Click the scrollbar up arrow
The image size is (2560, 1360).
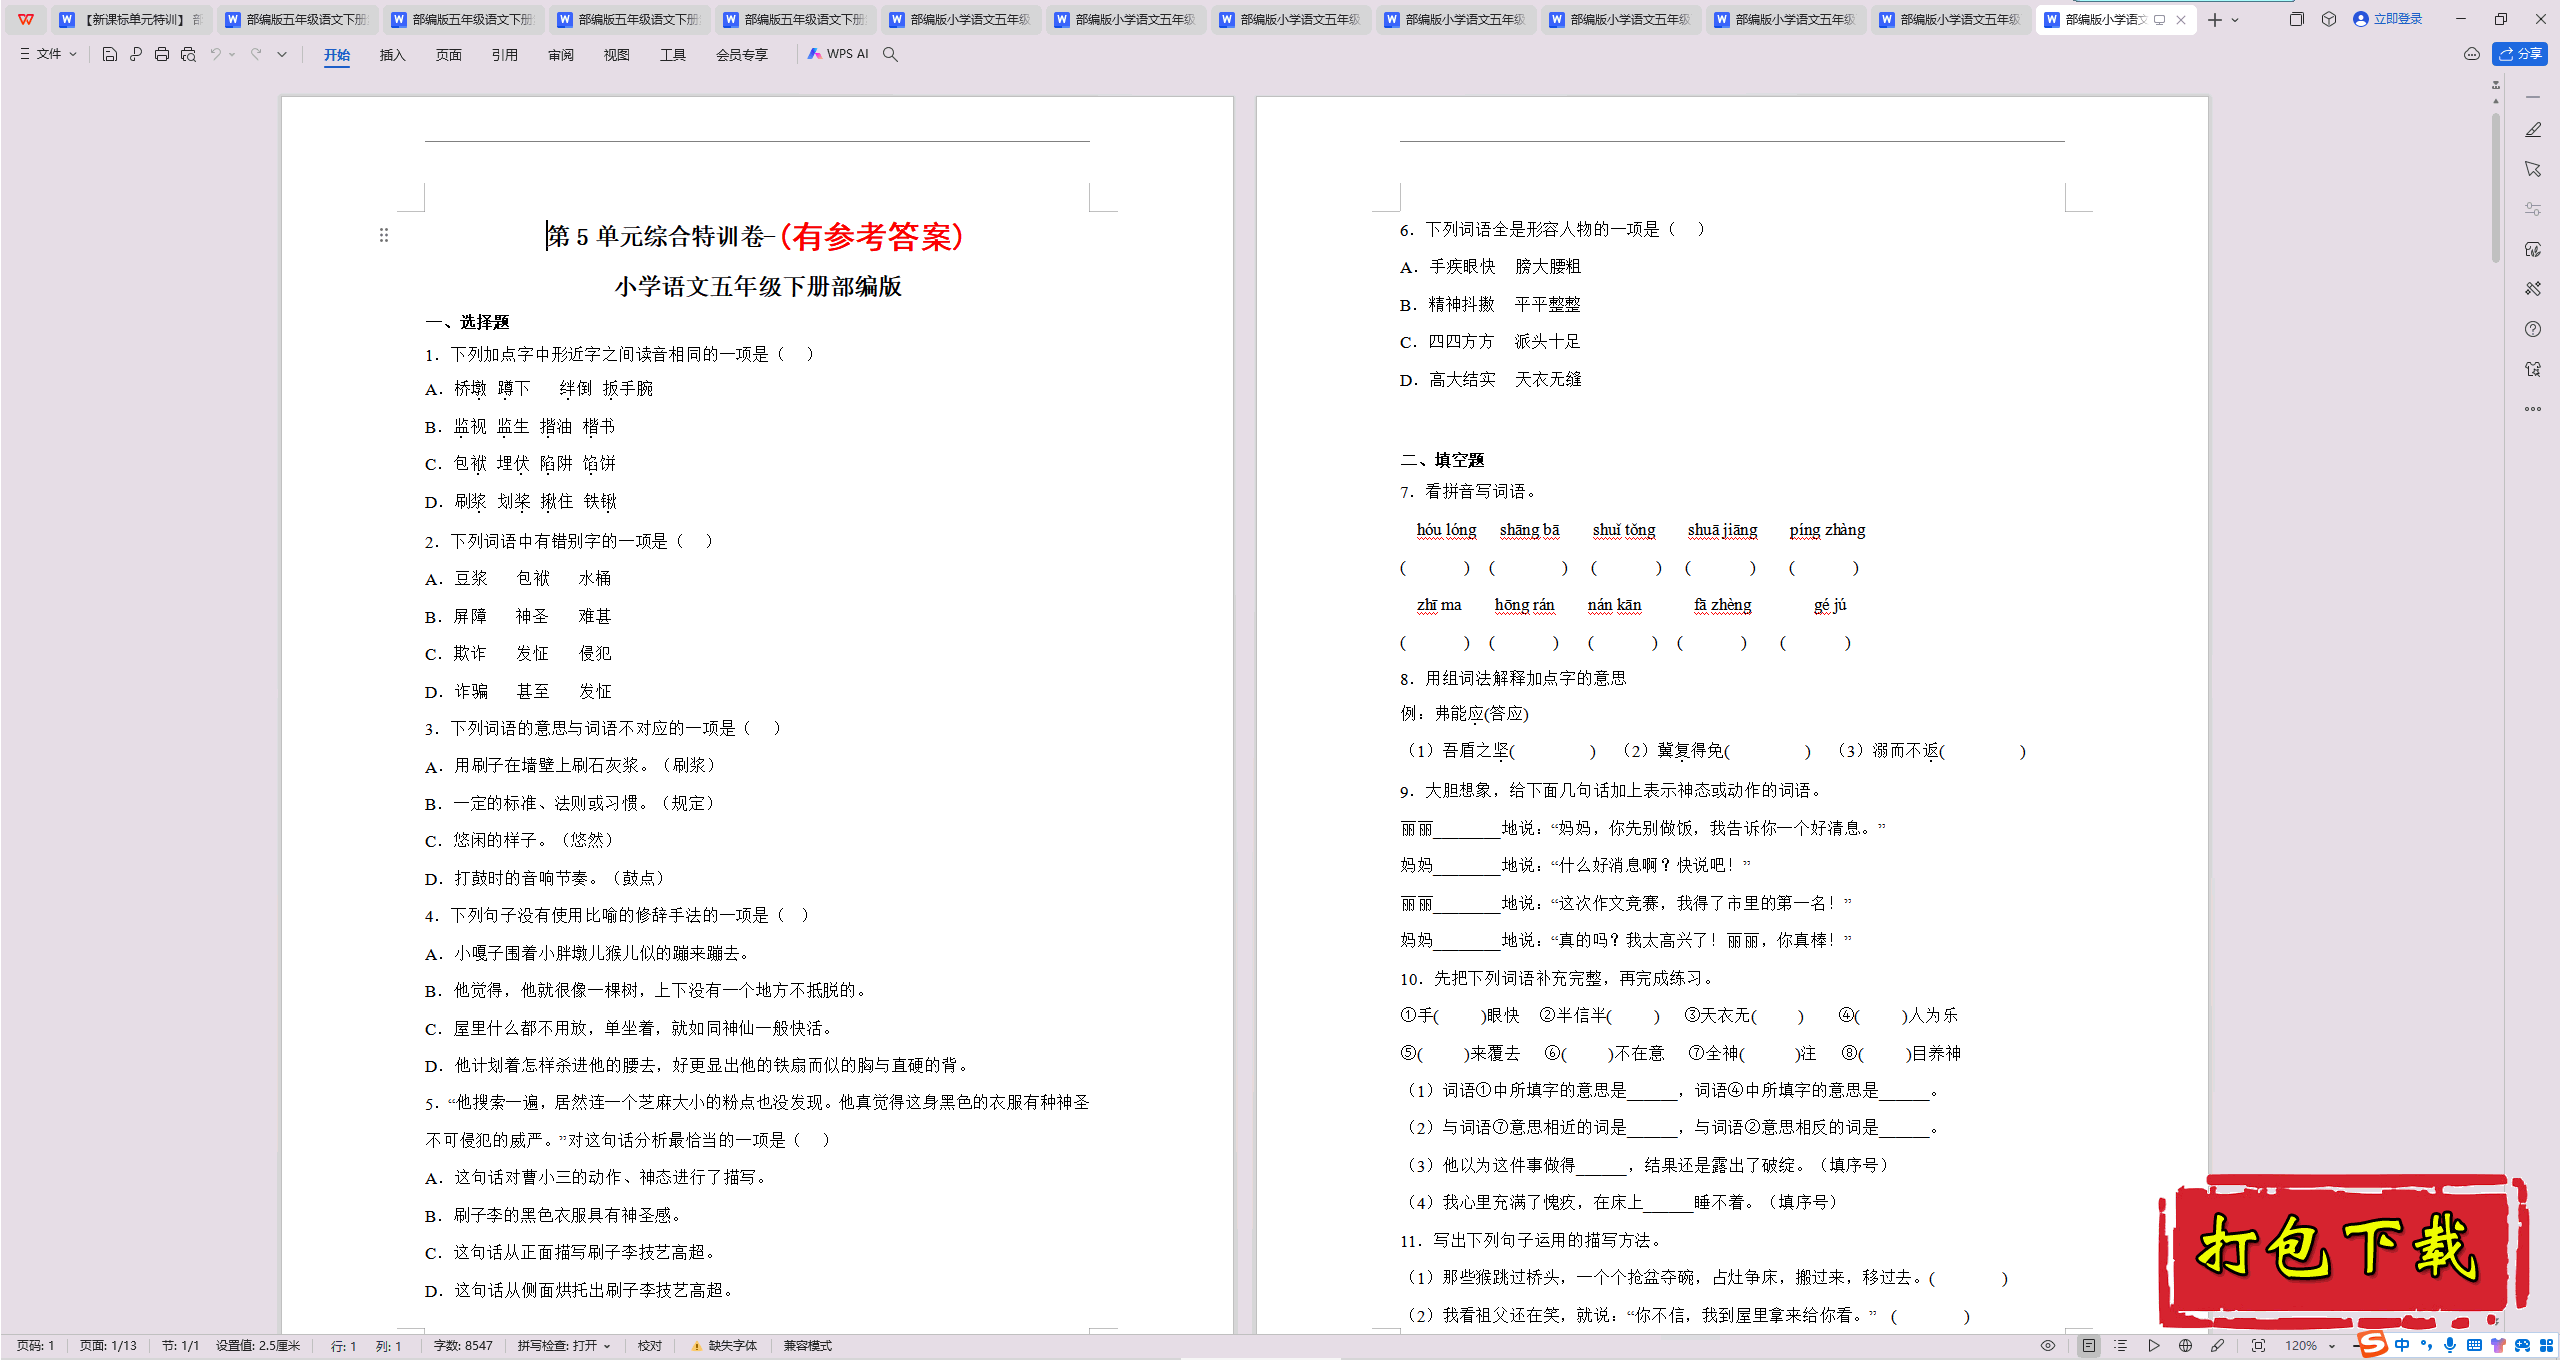point(2496,100)
